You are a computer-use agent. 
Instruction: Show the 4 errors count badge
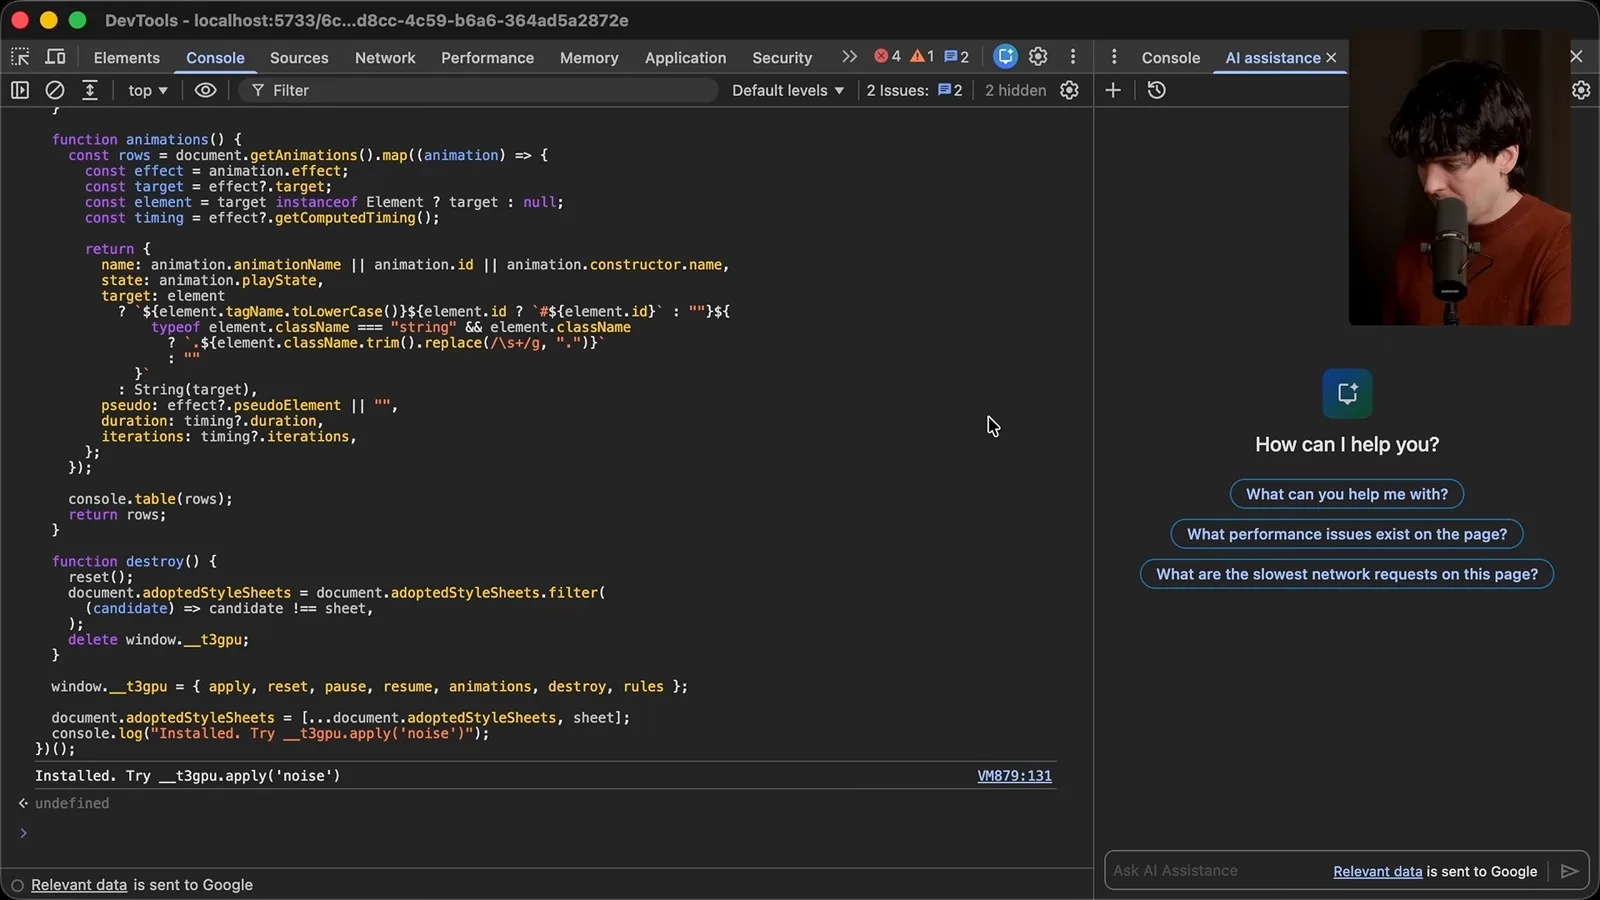pyautogui.click(x=887, y=57)
